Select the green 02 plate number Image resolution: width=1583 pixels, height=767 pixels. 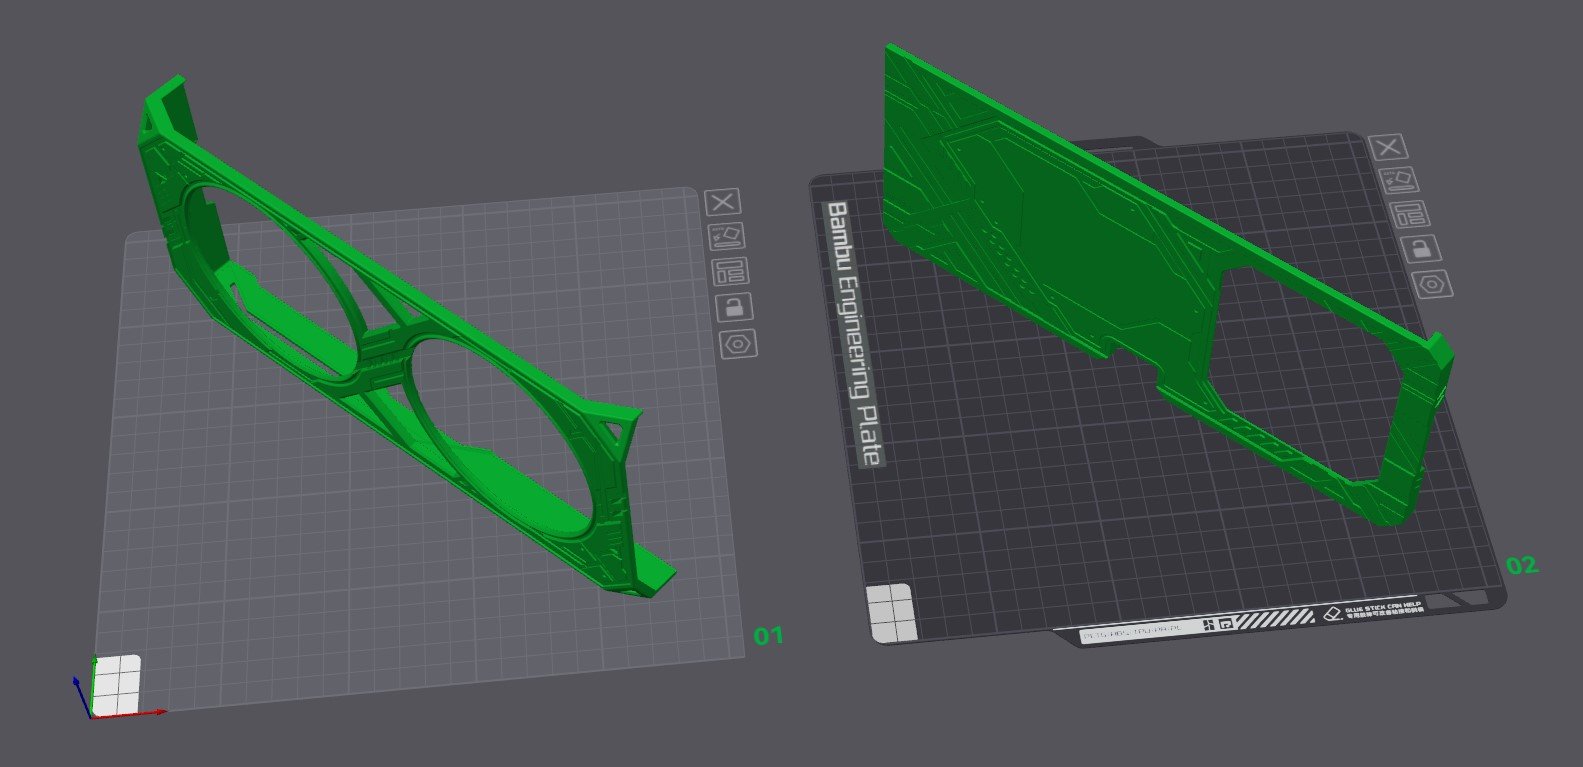click(x=1521, y=565)
